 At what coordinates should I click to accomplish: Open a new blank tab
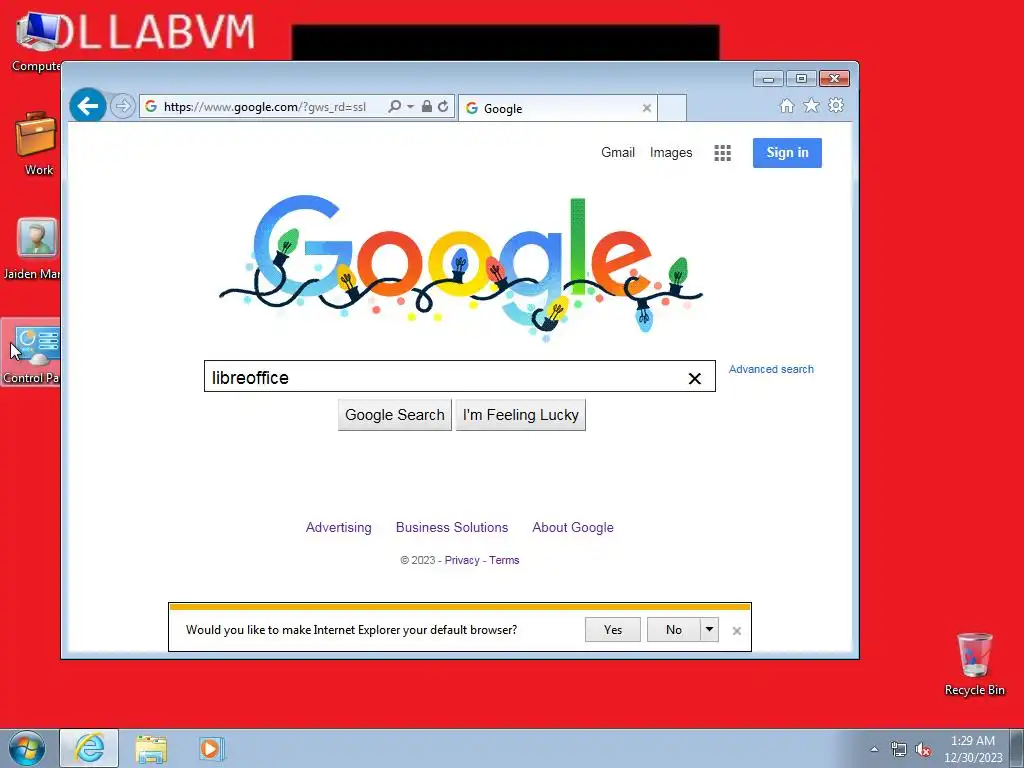672,108
